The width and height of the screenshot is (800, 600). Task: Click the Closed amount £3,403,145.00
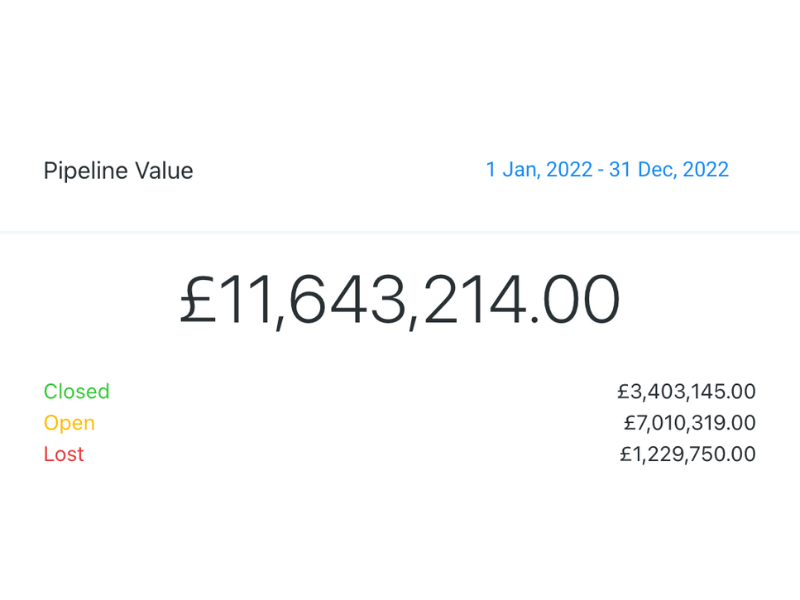pos(686,391)
